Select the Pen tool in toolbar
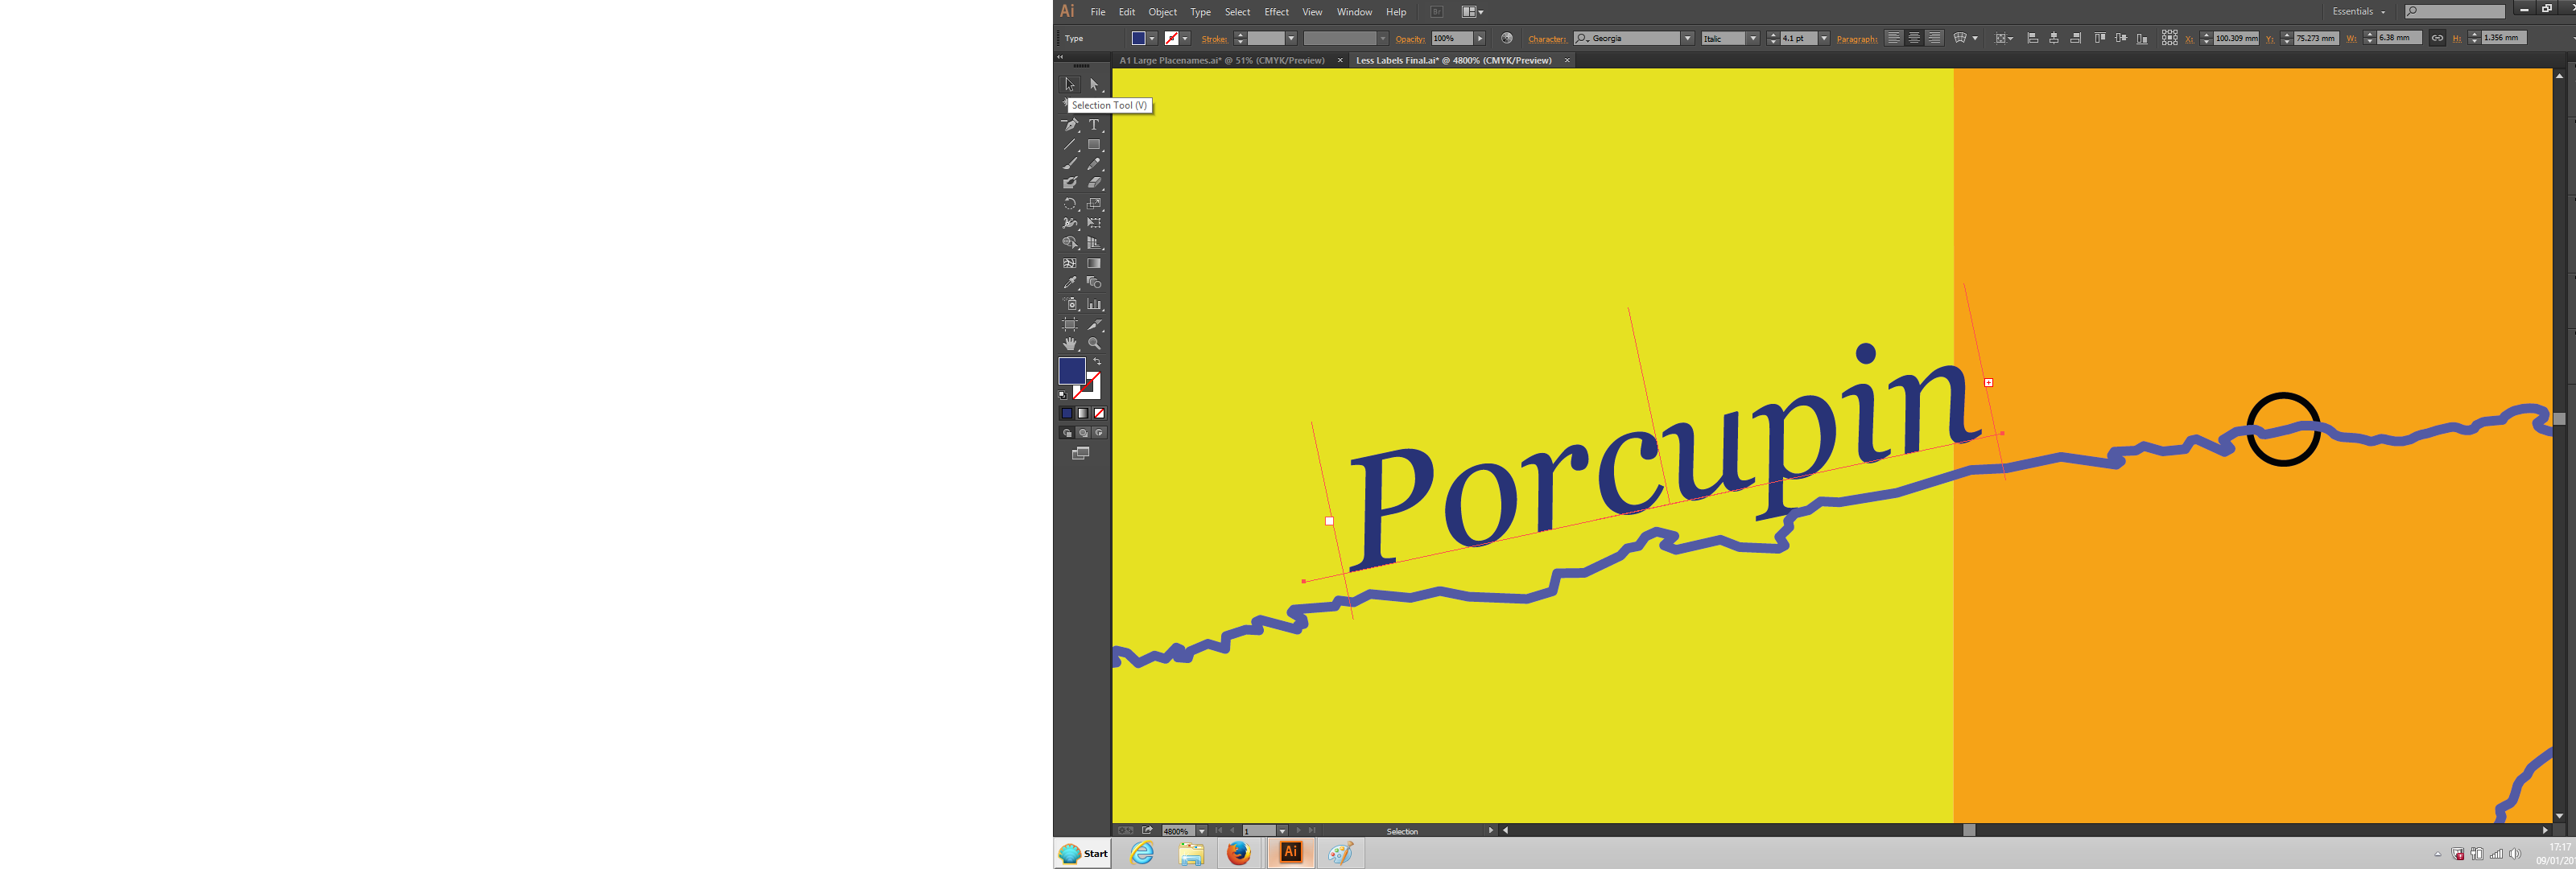Viewport: 2576px width, 869px height. click(1071, 126)
